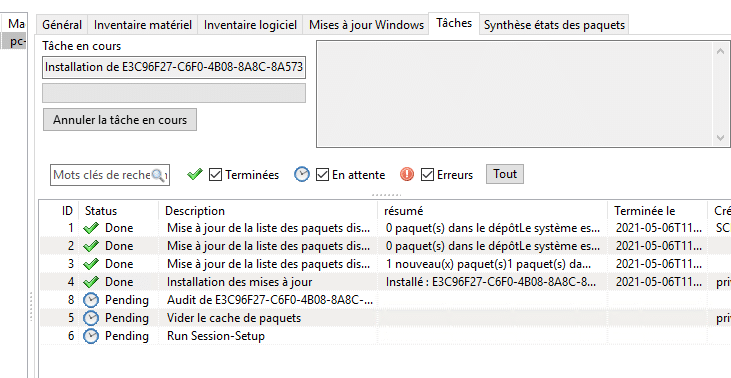Click the clock icon for Run Session-Setup
This screenshot has width=731, height=378.
(x=91, y=336)
